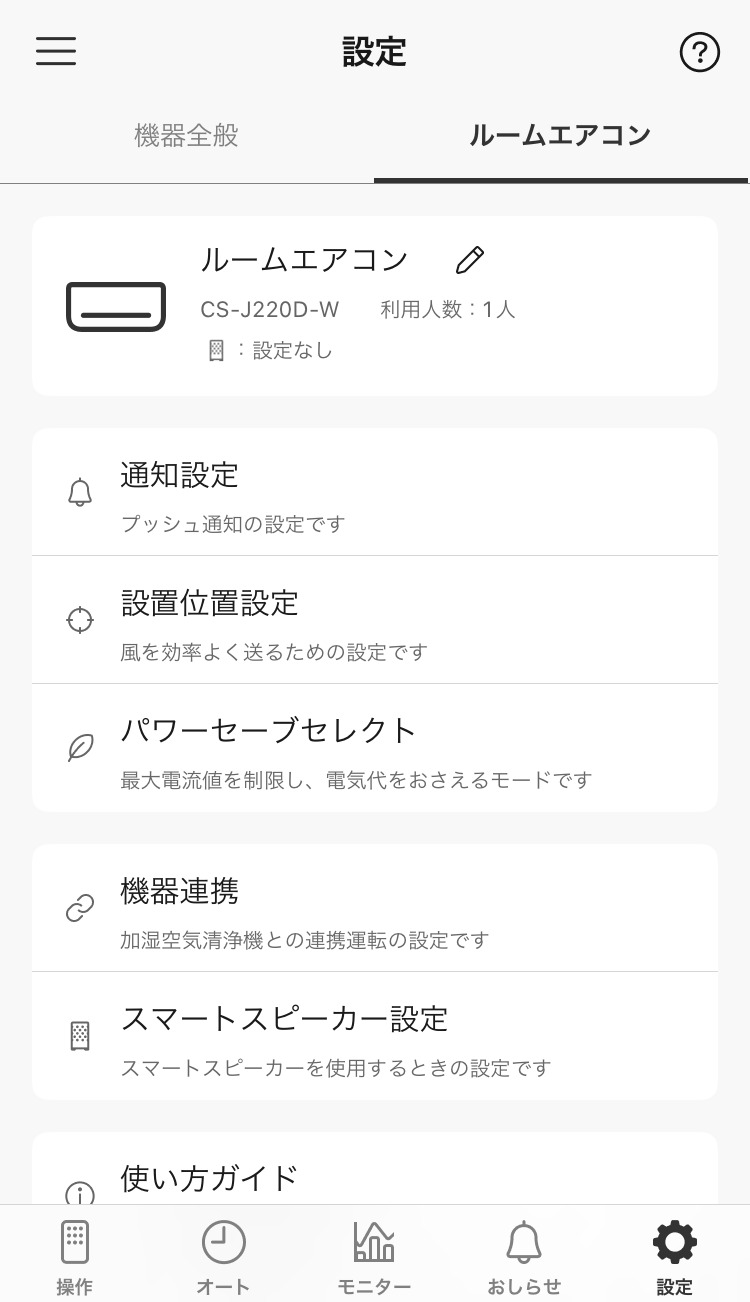
Task: Open the おしらせ notices tab
Action: [524, 1256]
